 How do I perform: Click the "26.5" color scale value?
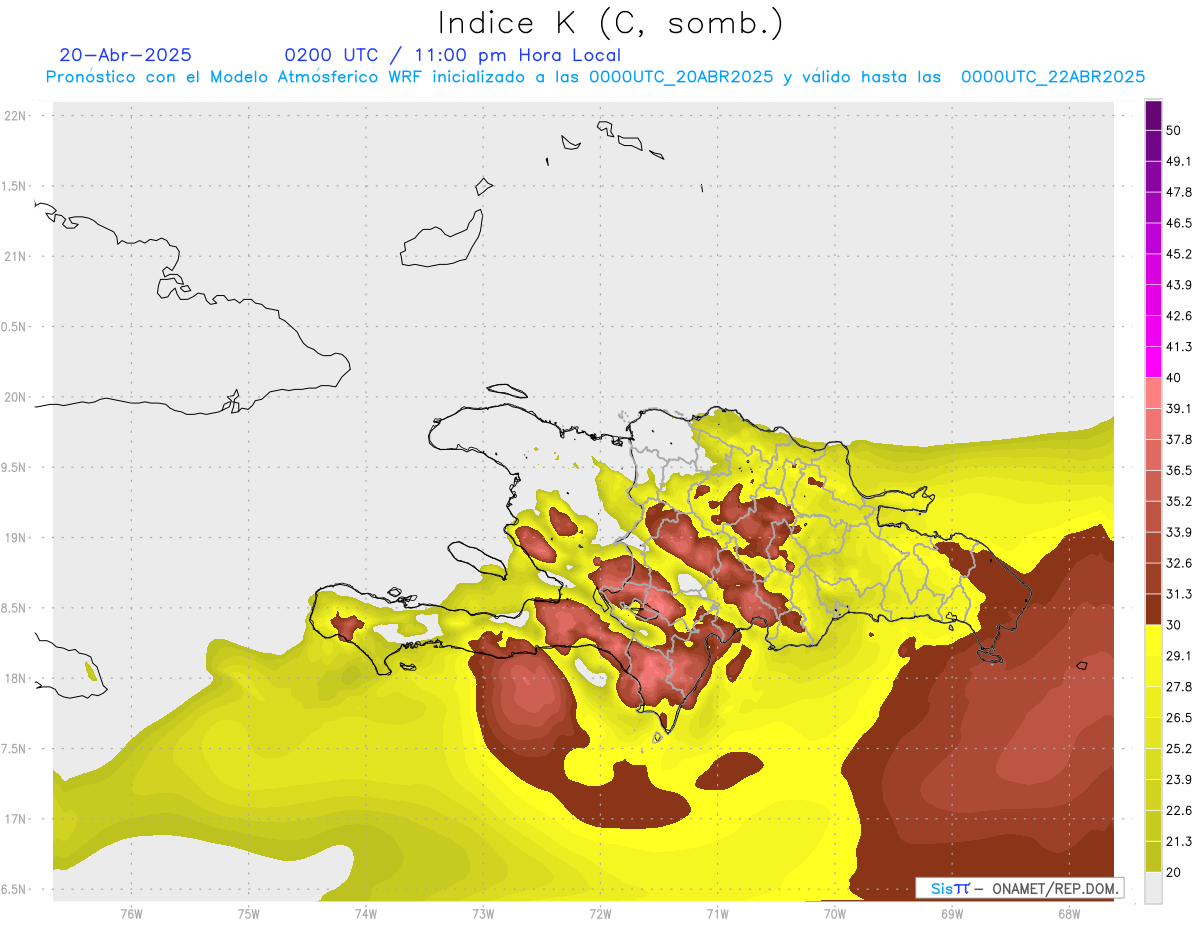pos(1179,718)
